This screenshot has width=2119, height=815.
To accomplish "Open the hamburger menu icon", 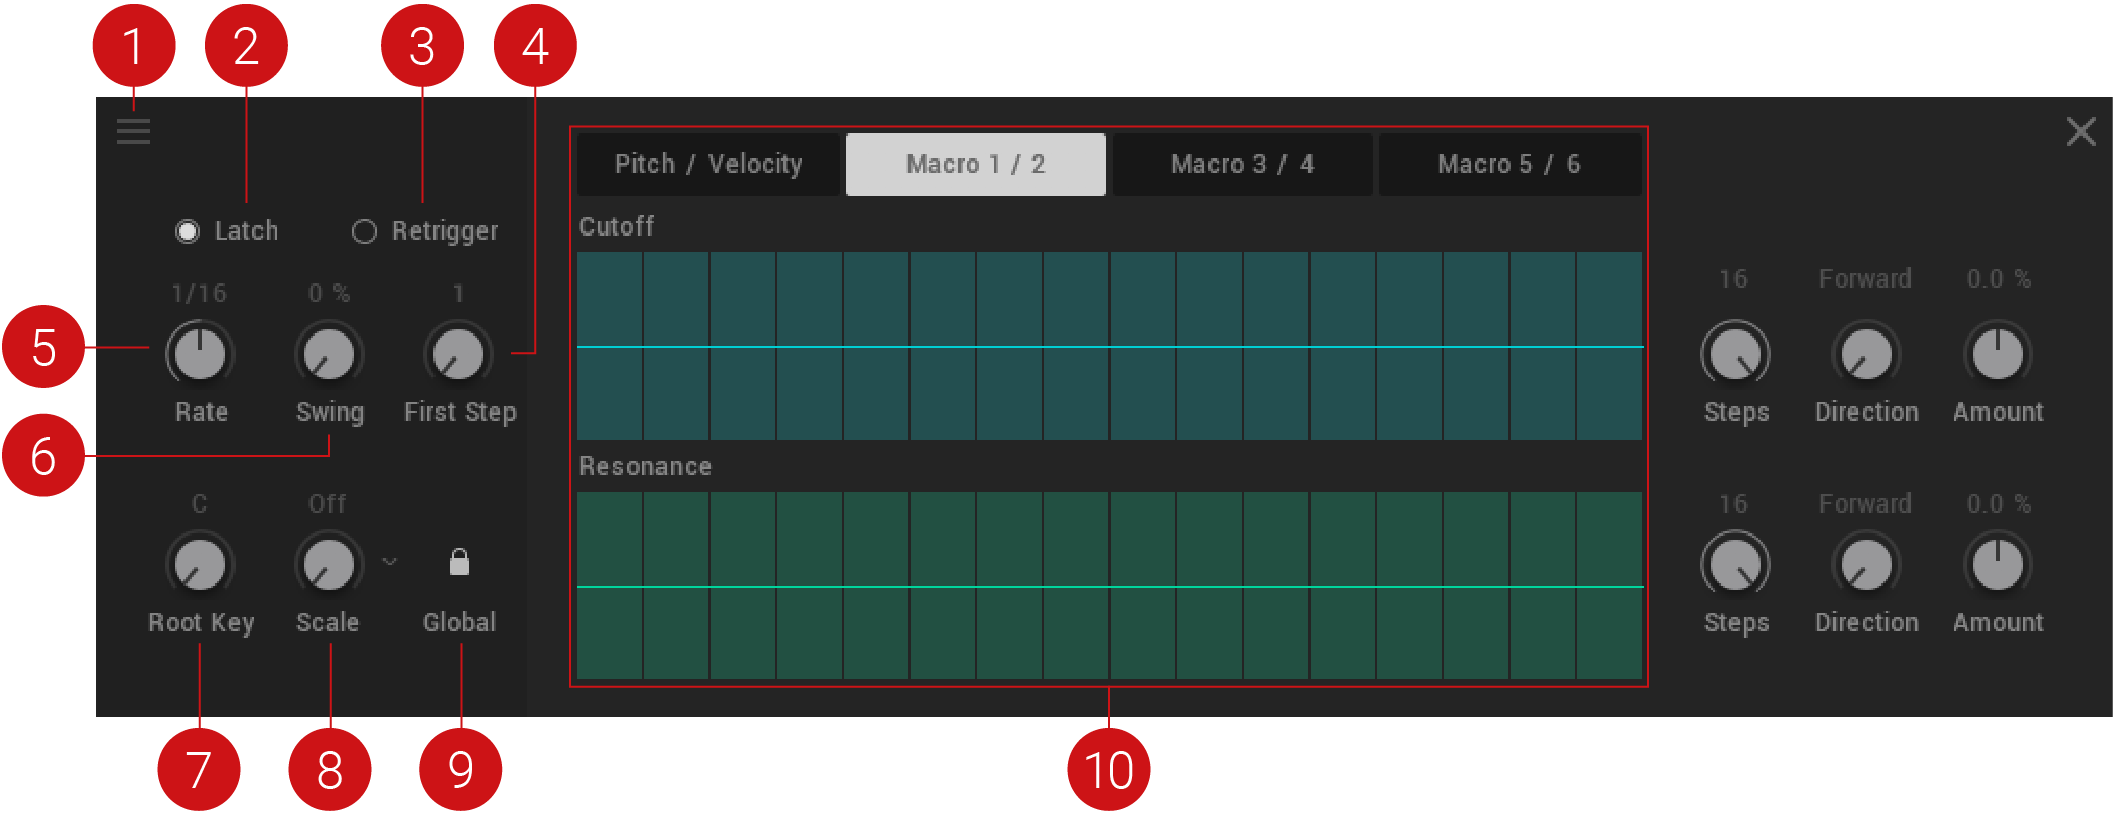I will pyautogui.click(x=133, y=132).
